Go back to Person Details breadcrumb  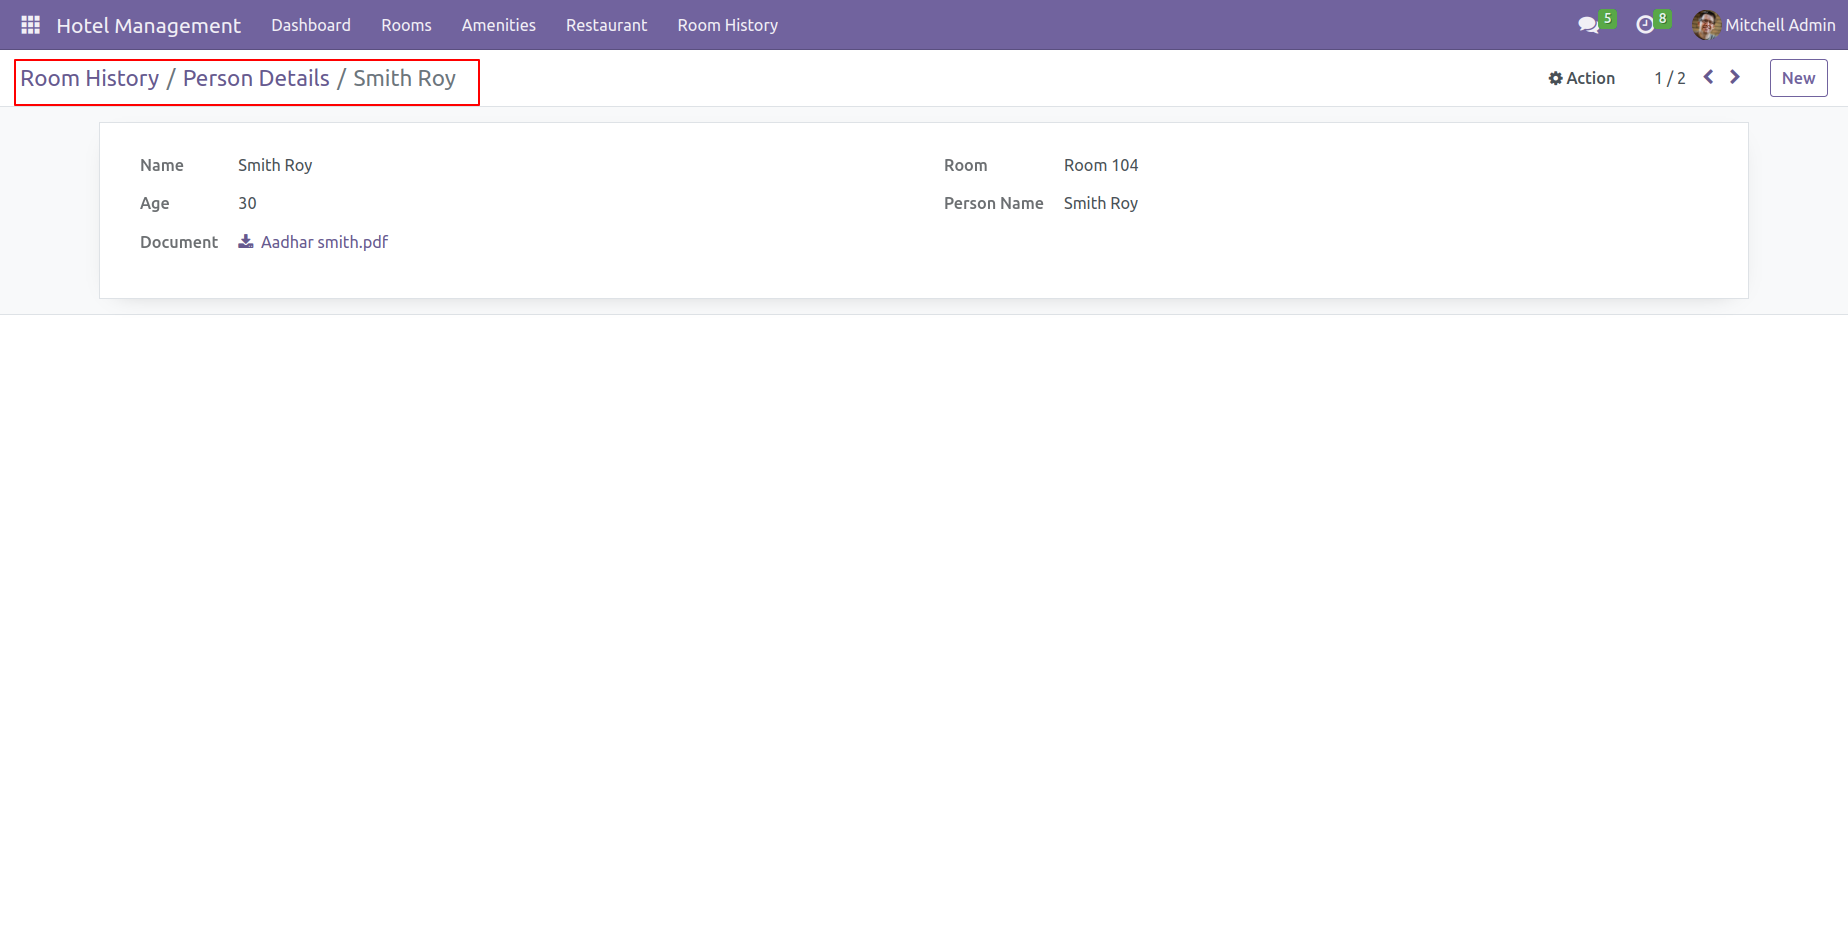256,78
